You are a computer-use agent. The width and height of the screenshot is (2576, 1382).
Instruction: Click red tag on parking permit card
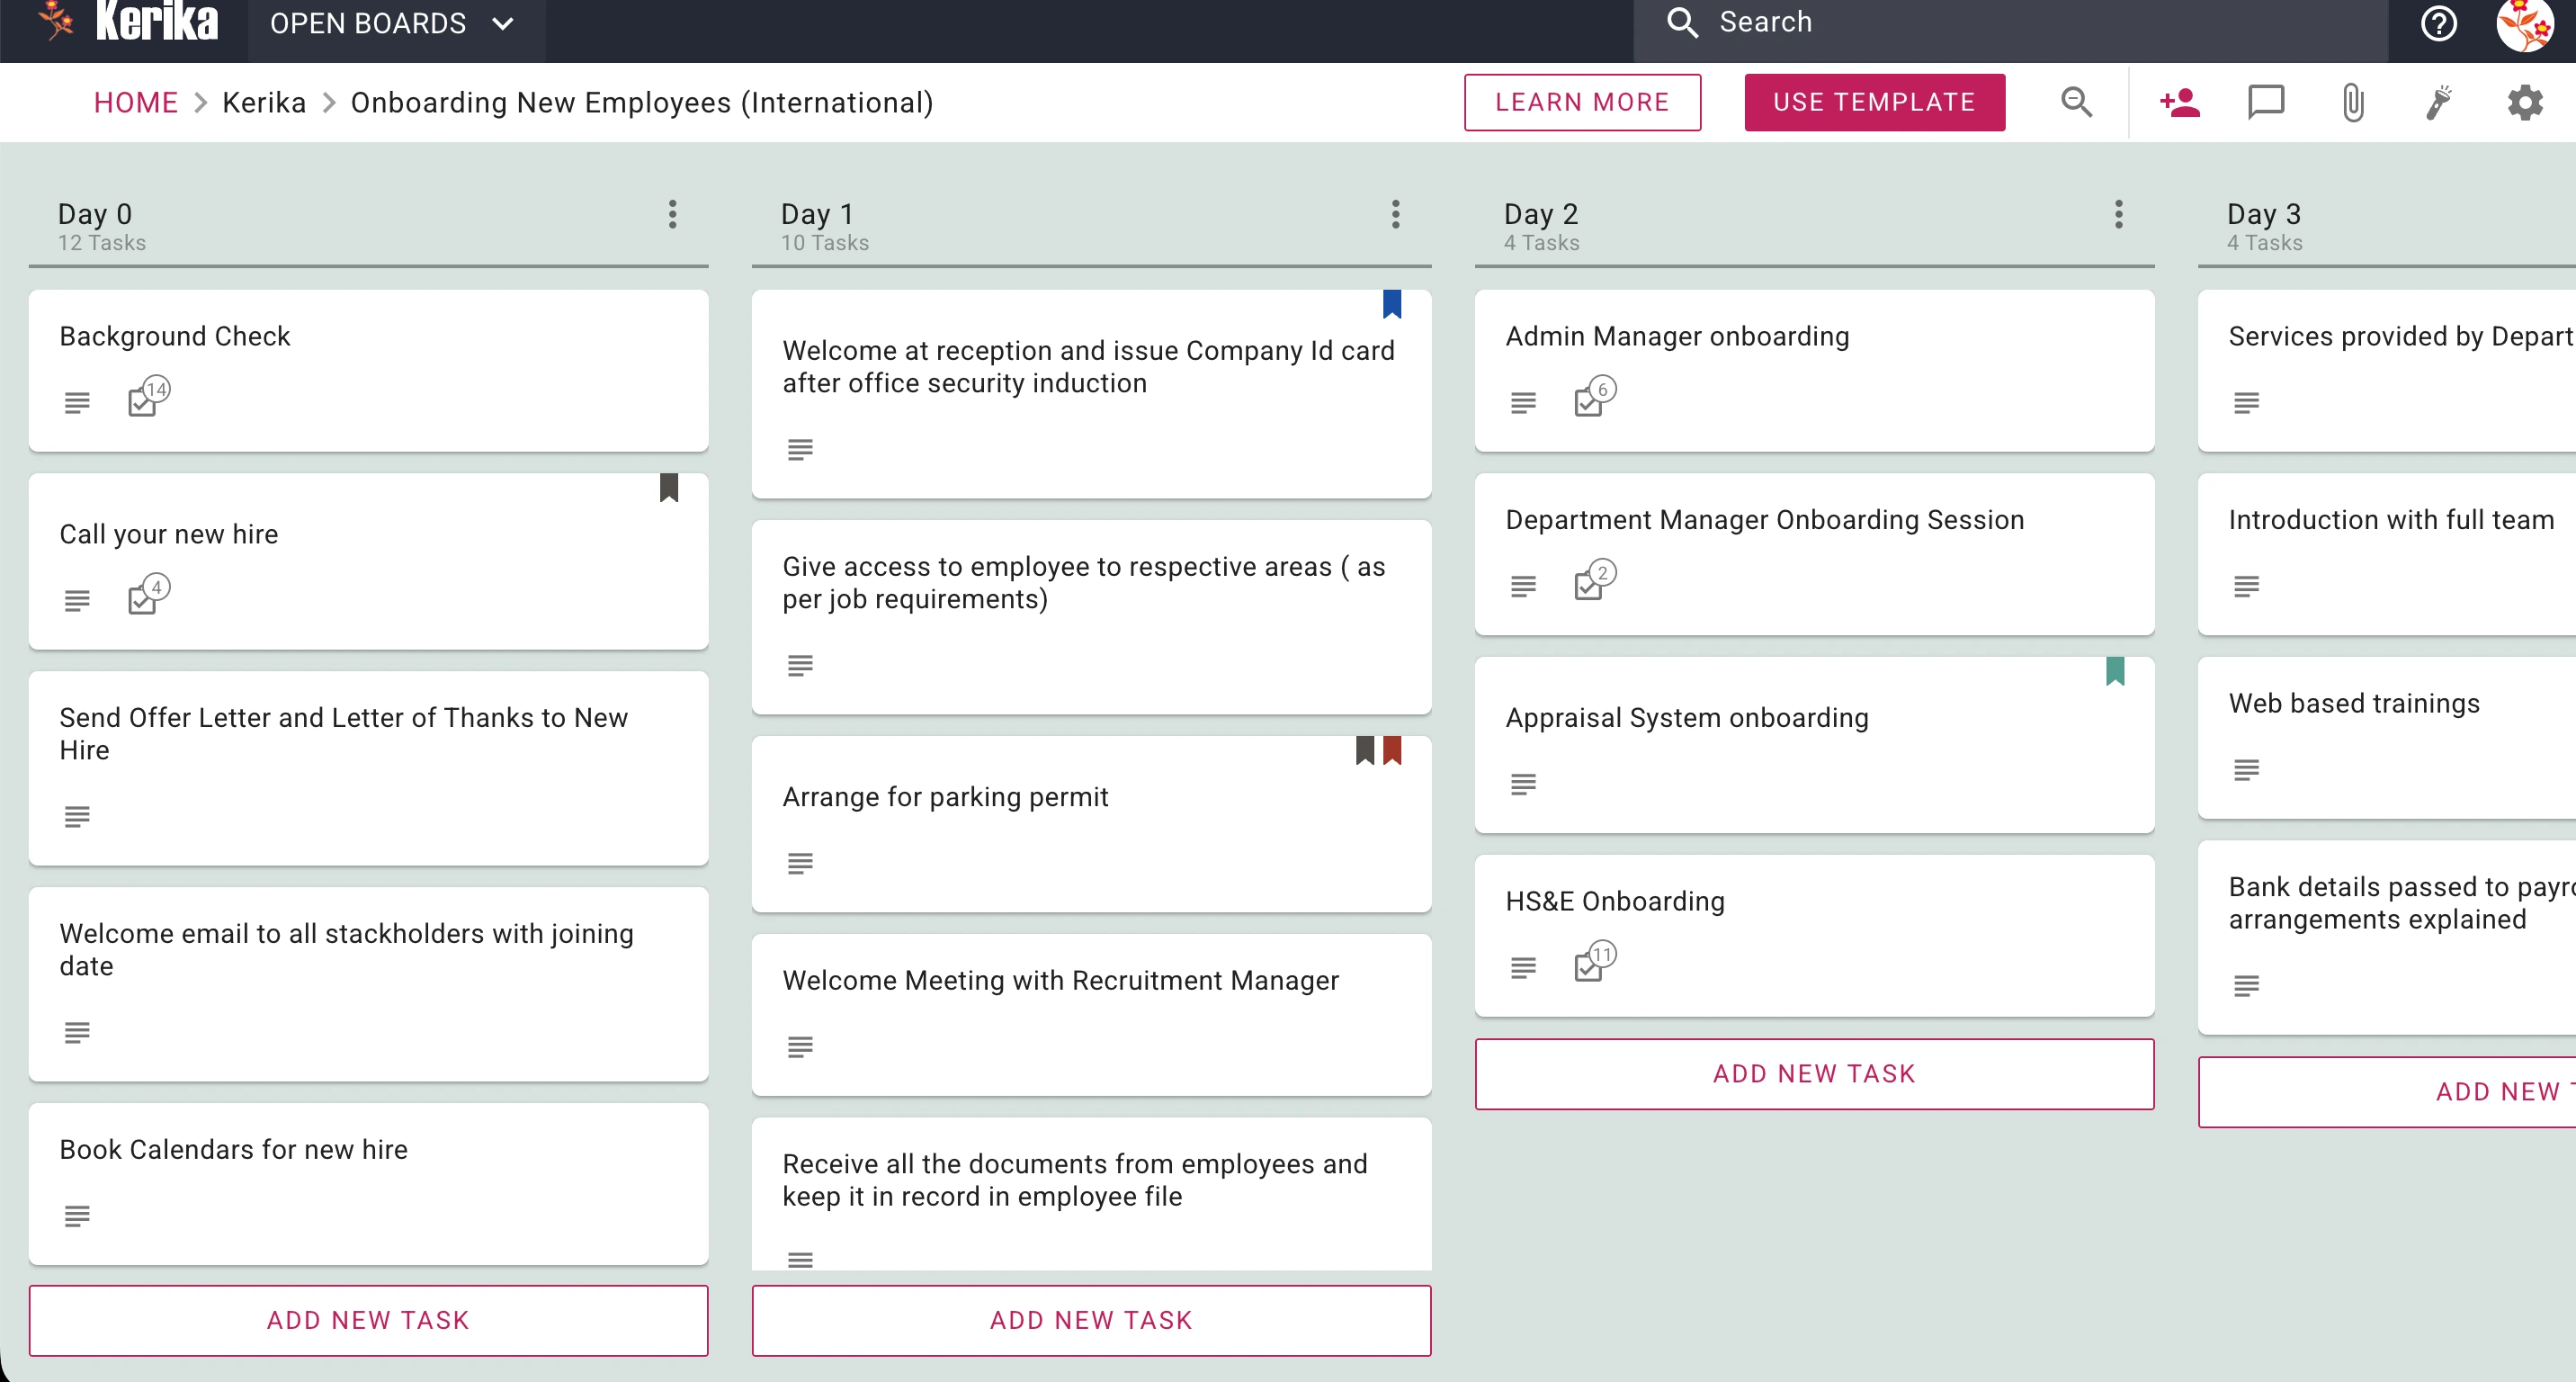coord(1392,750)
